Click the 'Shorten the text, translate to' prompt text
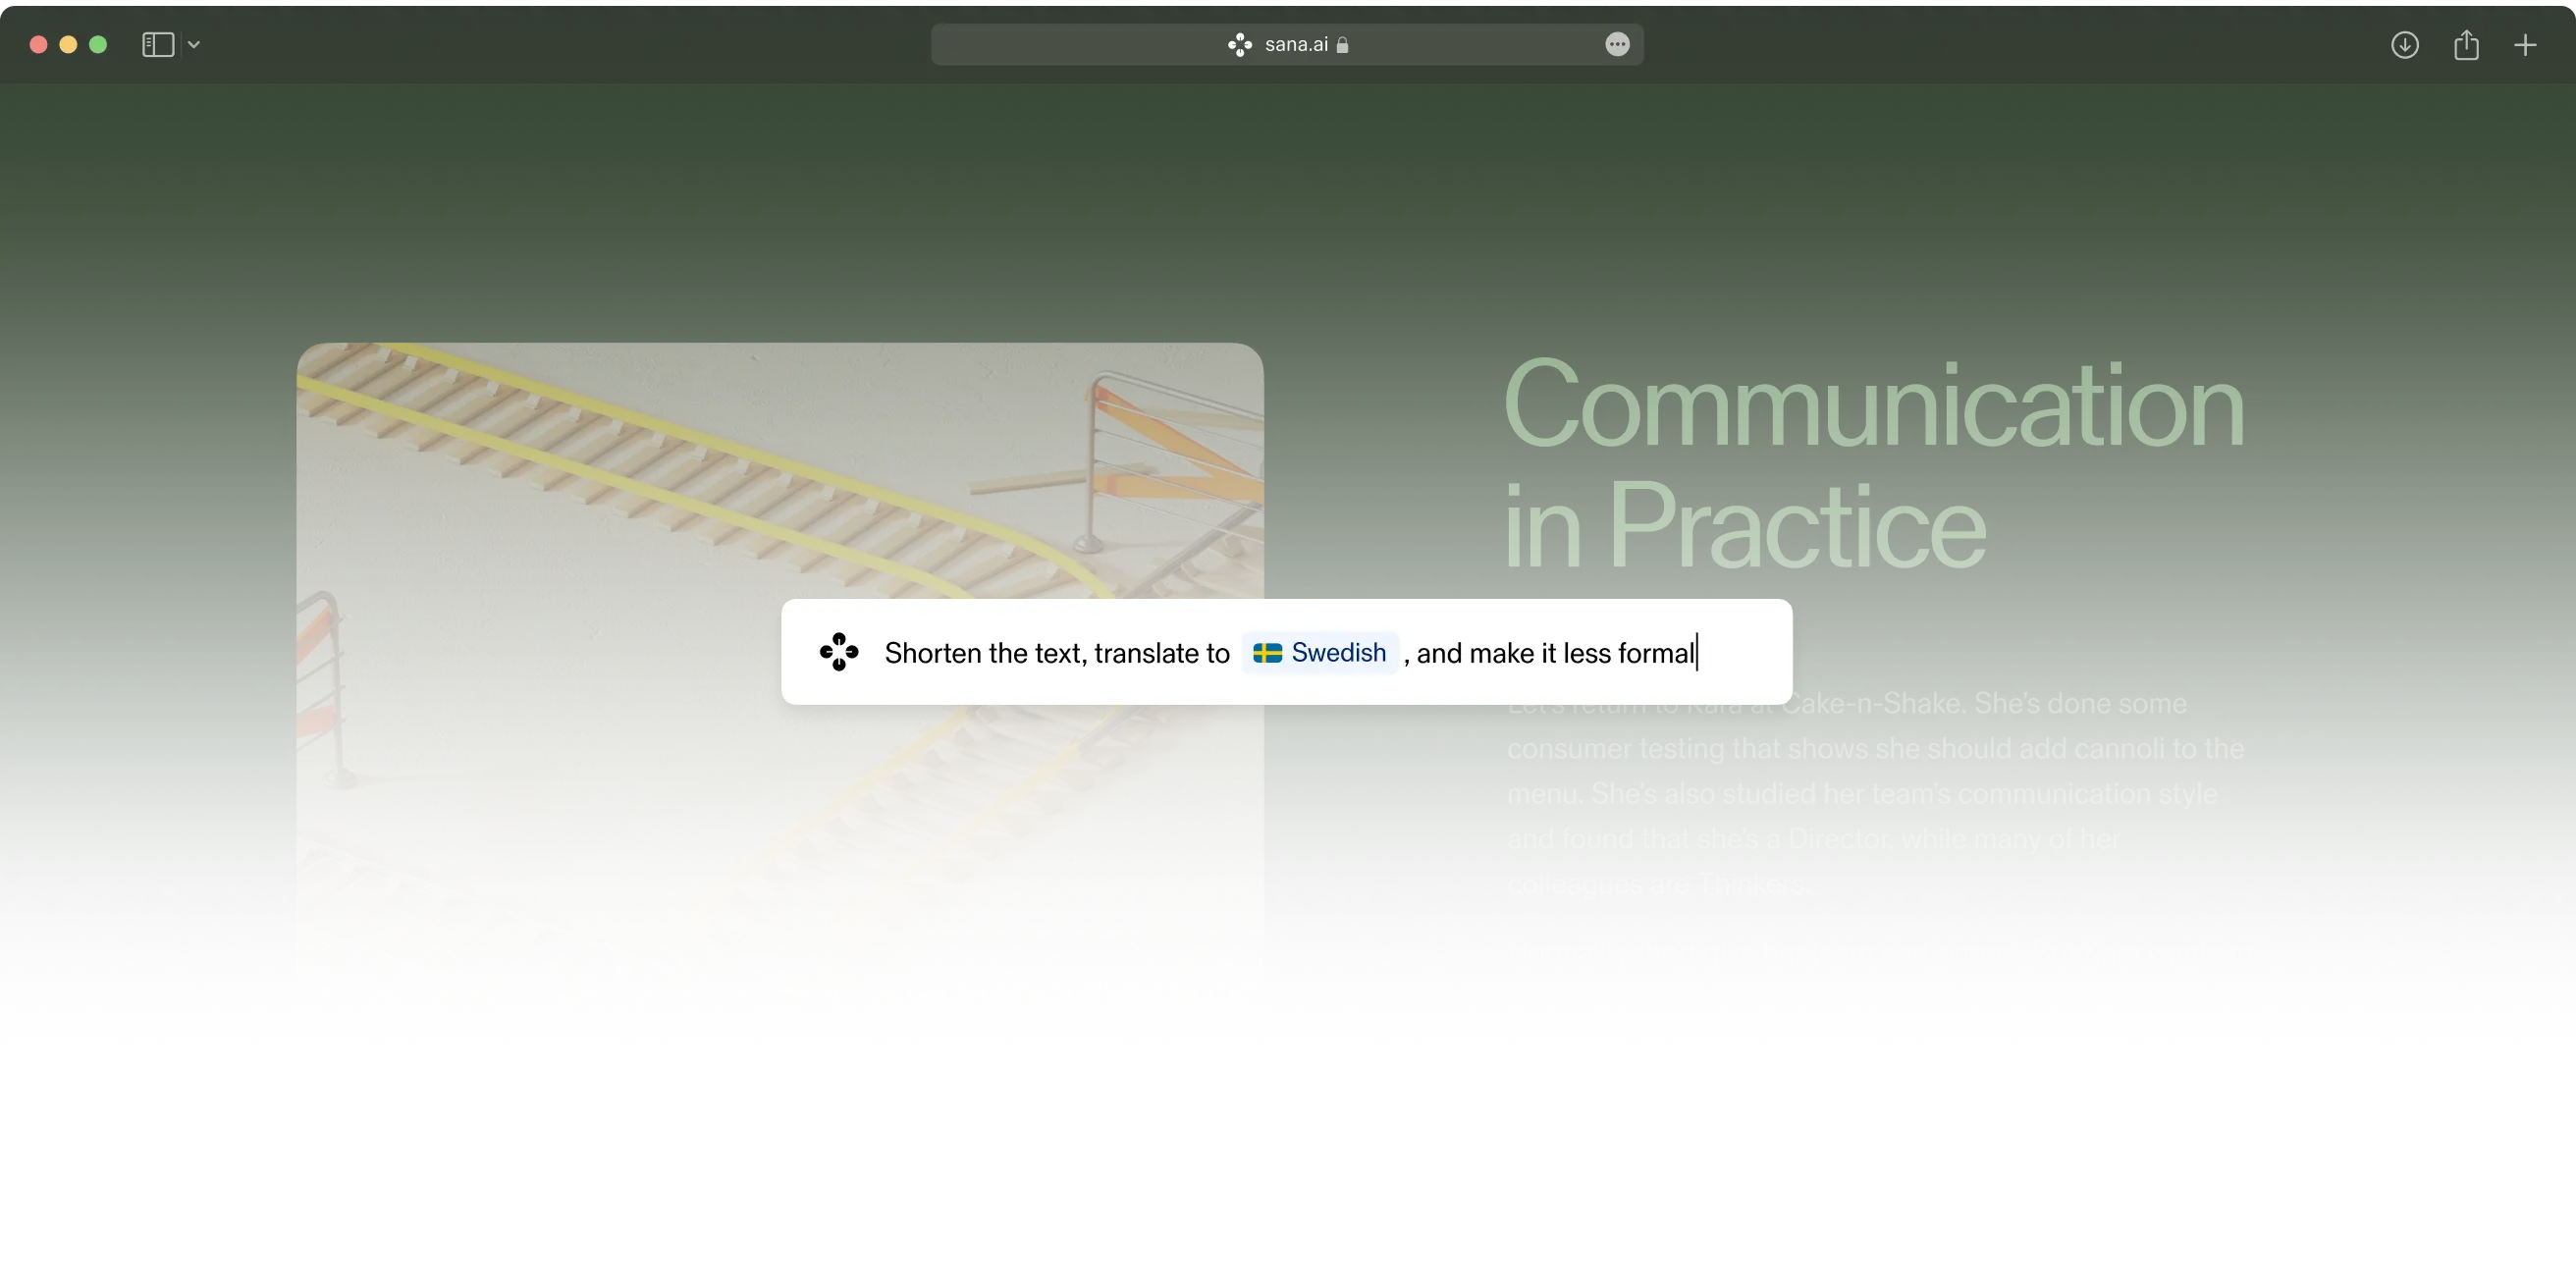 pos(1056,653)
